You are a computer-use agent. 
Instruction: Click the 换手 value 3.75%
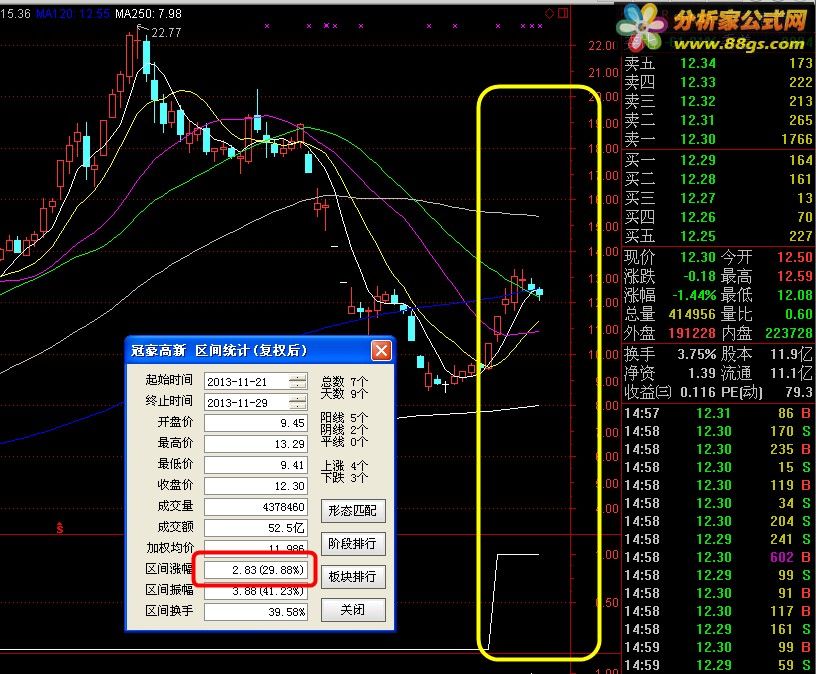click(x=696, y=354)
